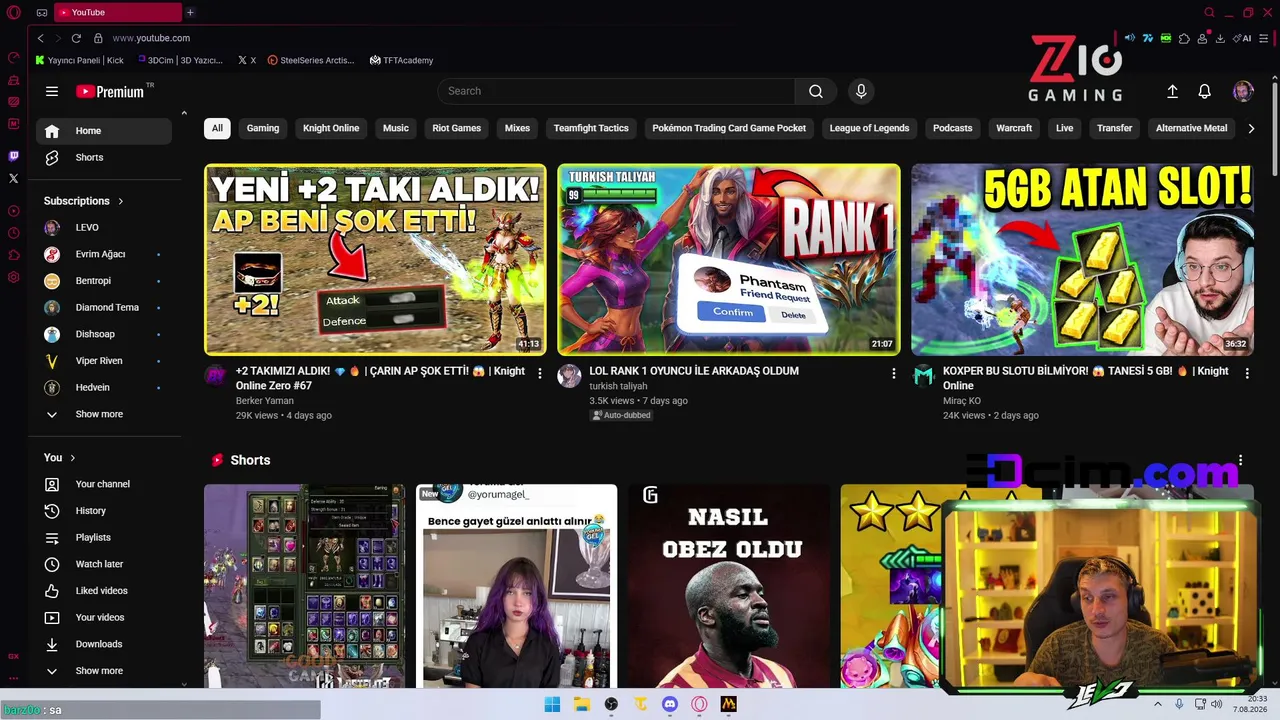Click the YouTube search input field
The height and width of the screenshot is (720, 1280).
click(x=615, y=91)
